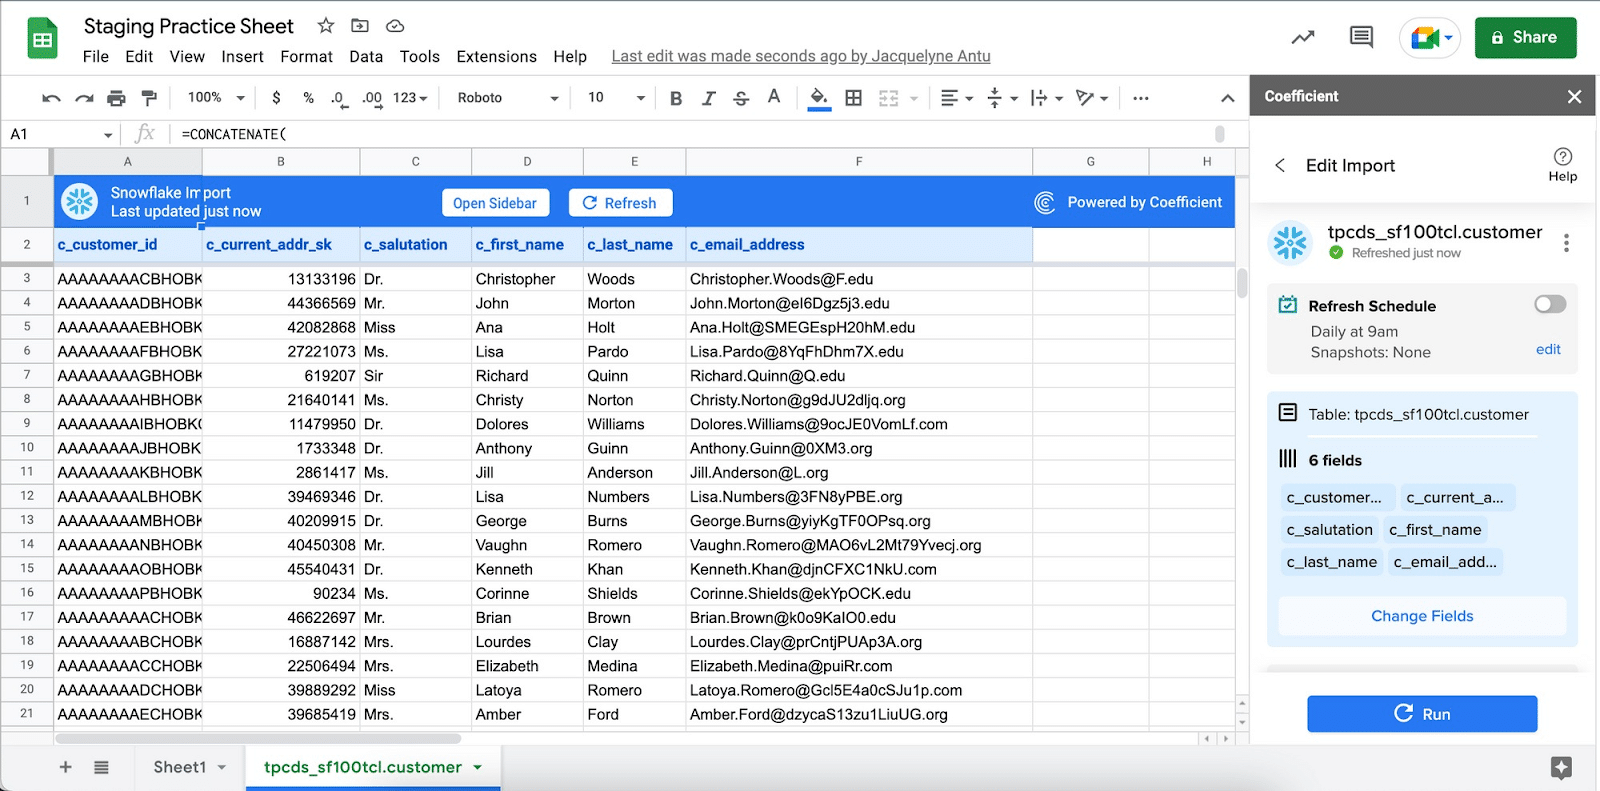Open Google Sheets home icon

pyautogui.click(x=42, y=40)
